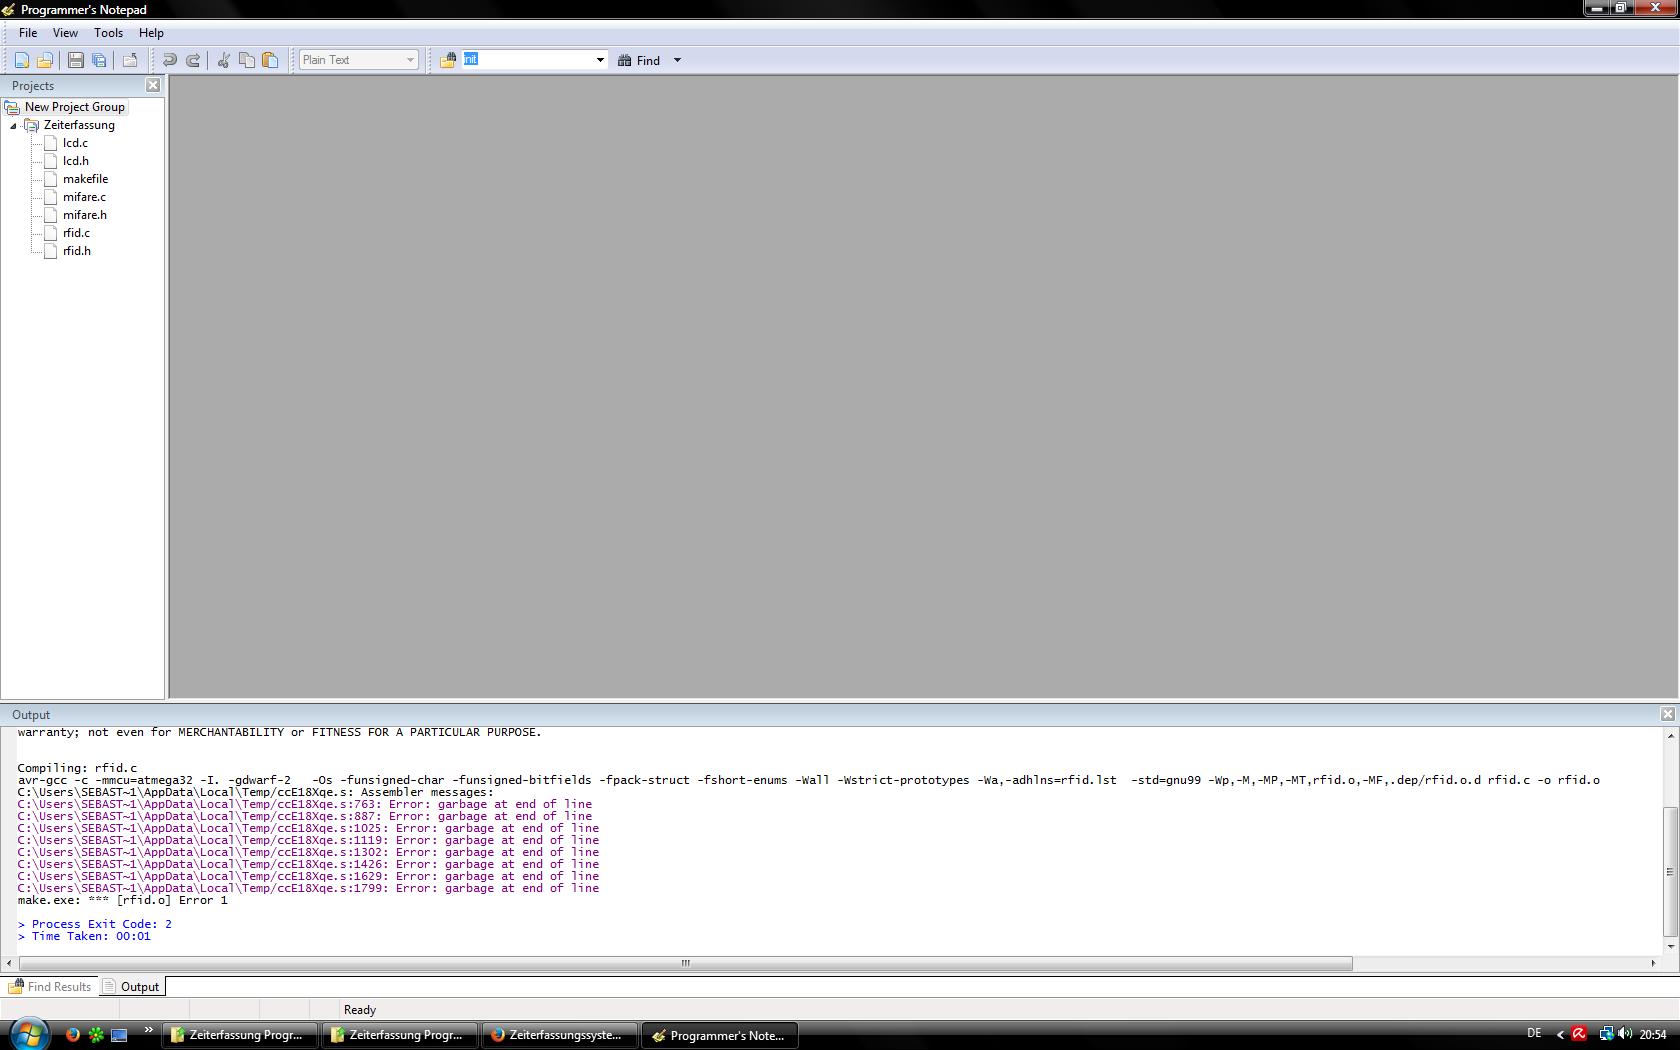This screenshot has width=1680, height=1050.
Task: Select lcd.h in the project tree
Action: pyautogui.click(x=76, y=161)
